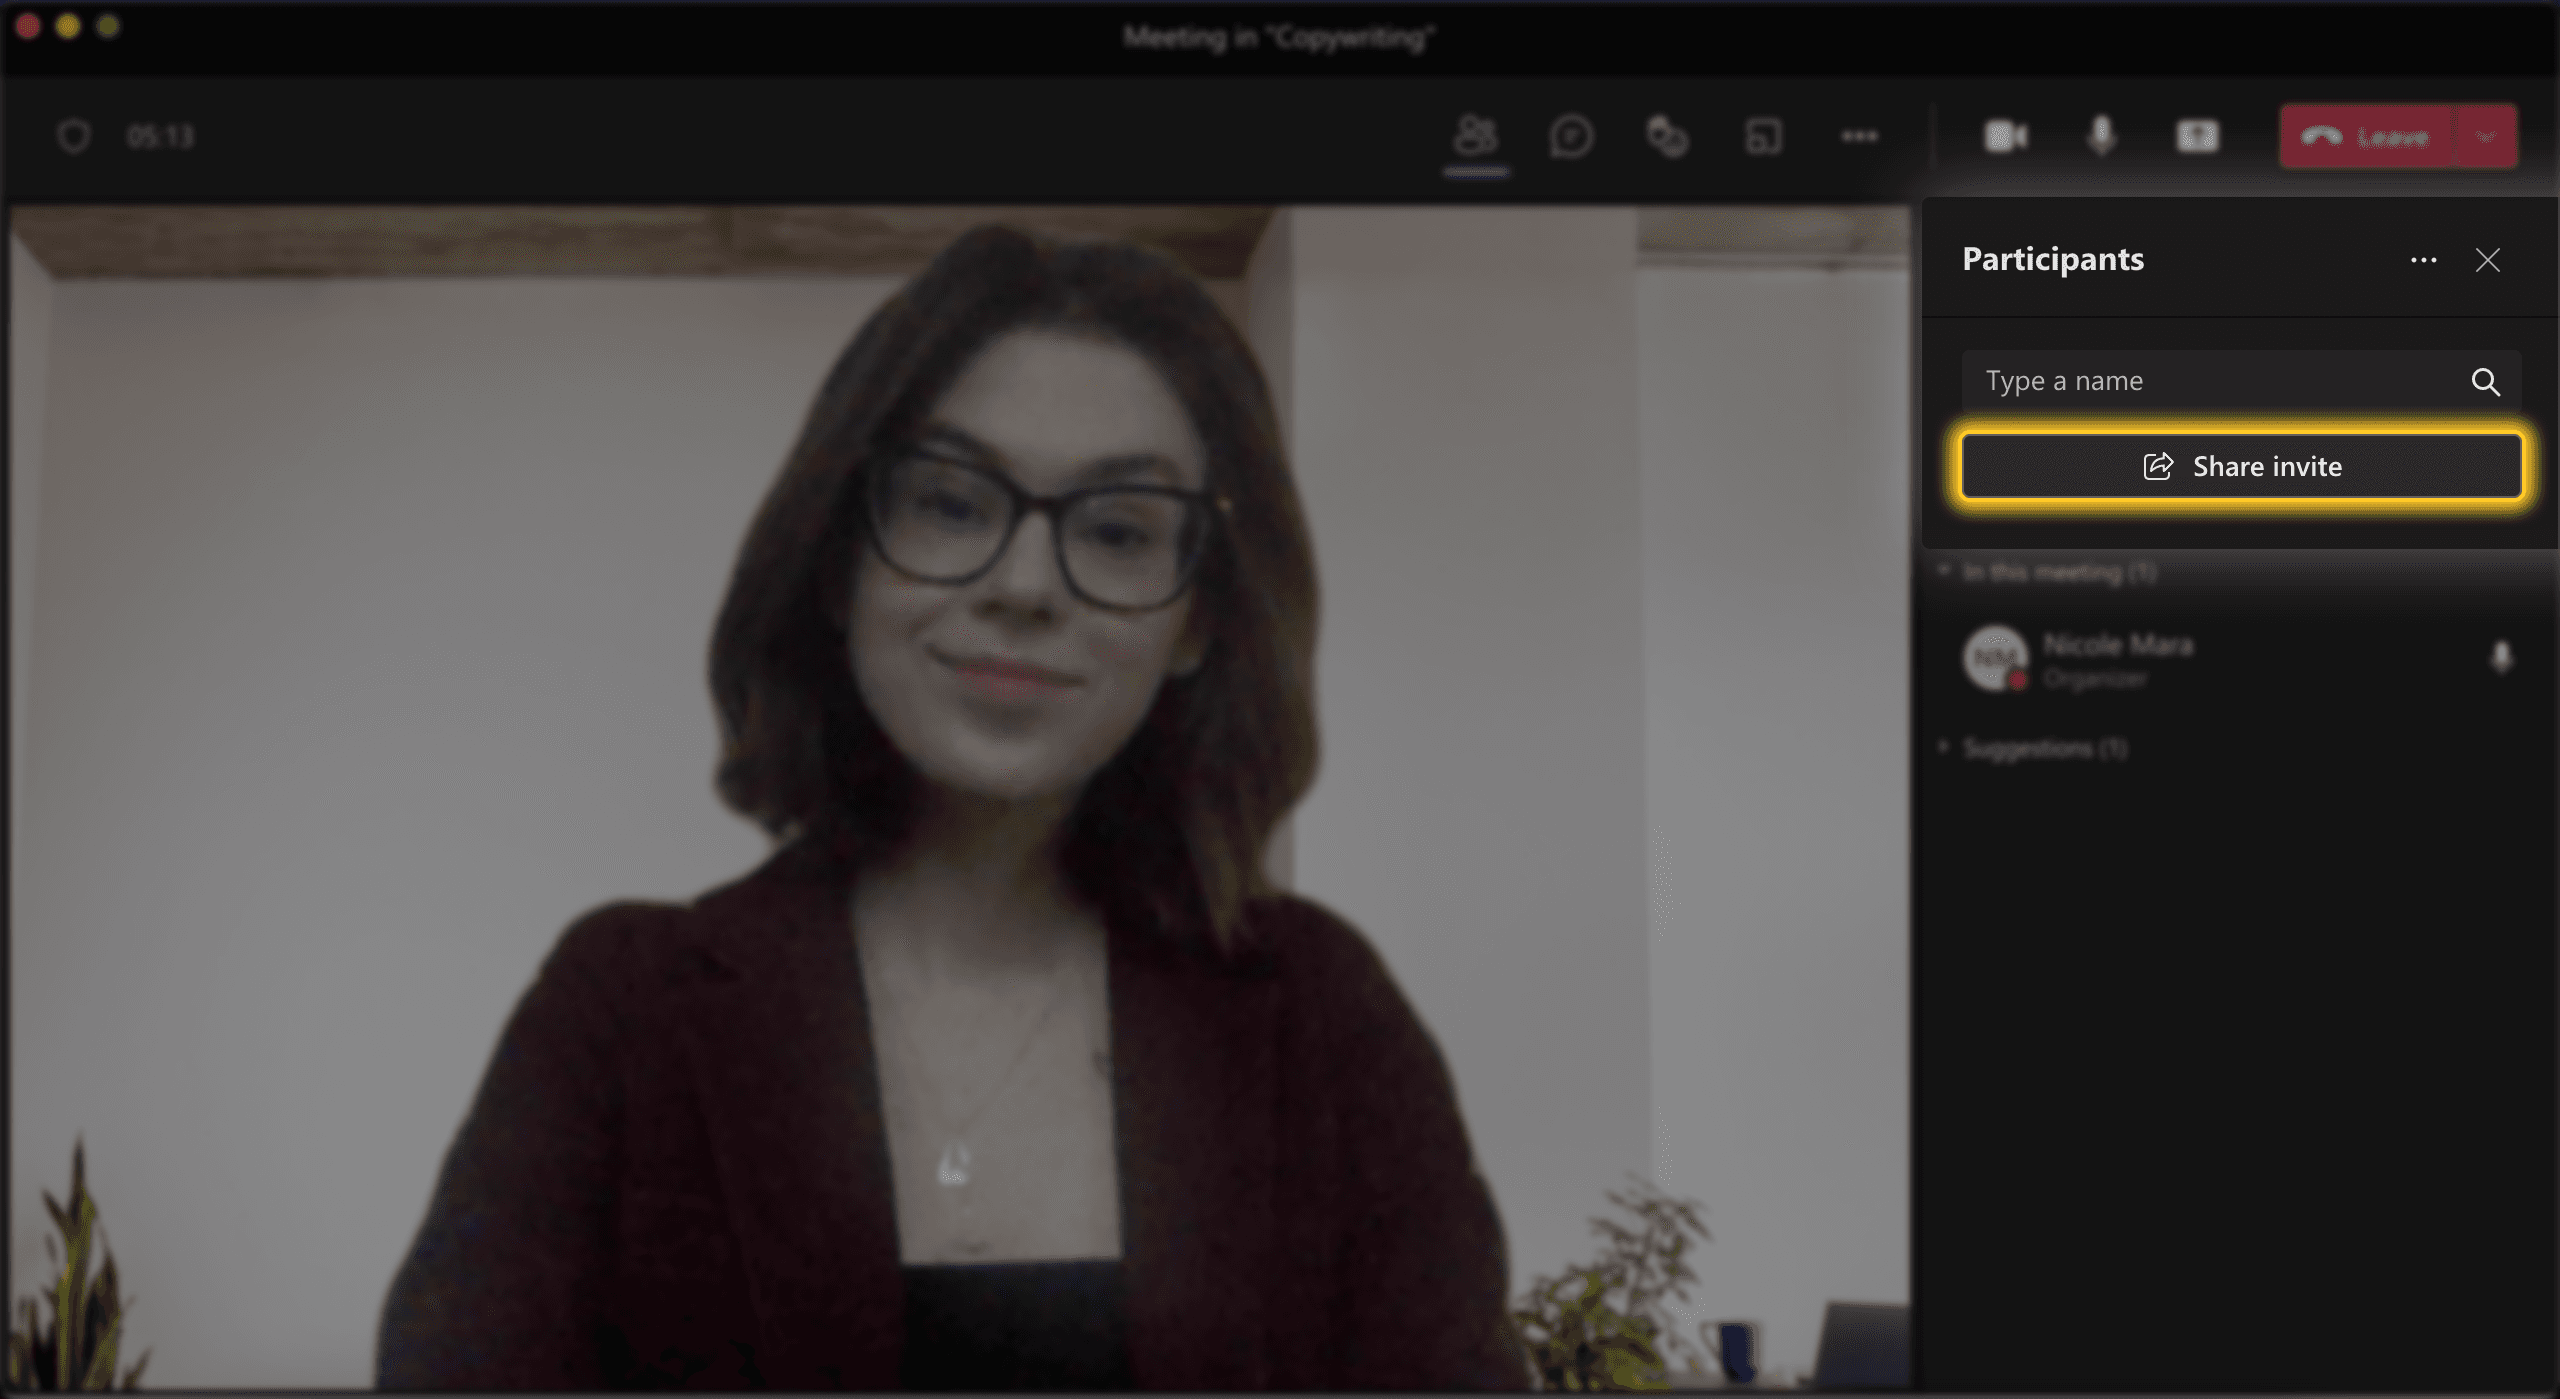This screenshot has height=1399, width=2560.
Task: Click the chat bubble icon
Action: (1569, 136)
